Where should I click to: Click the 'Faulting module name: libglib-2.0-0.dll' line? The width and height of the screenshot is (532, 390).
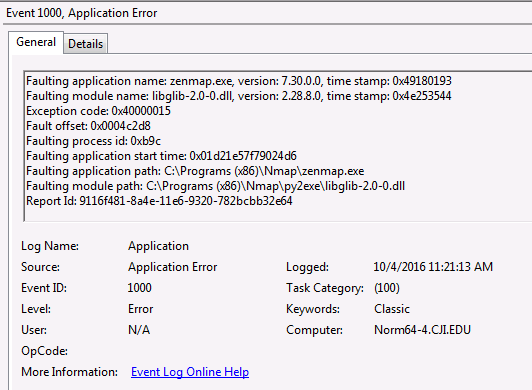click(239, 96)
